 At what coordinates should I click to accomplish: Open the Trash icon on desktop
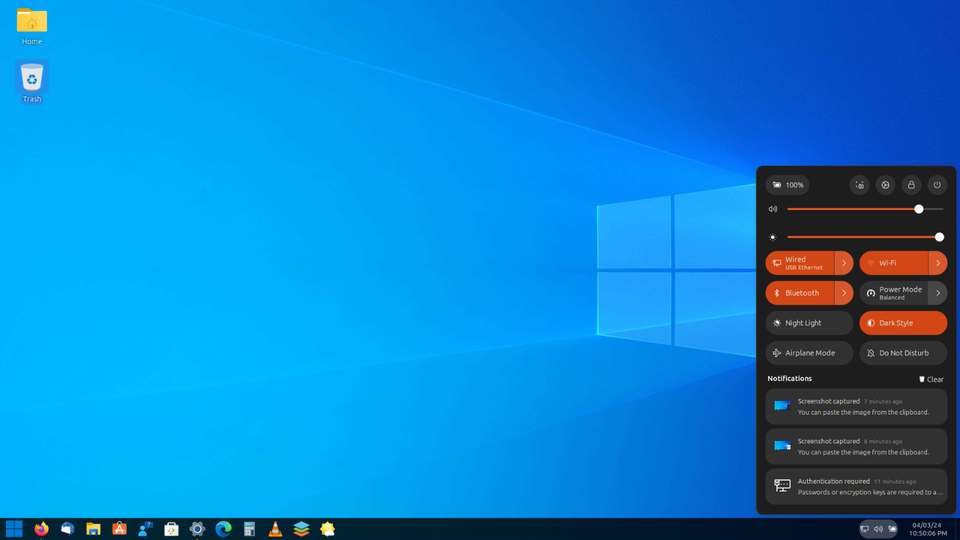click(32, 82)
